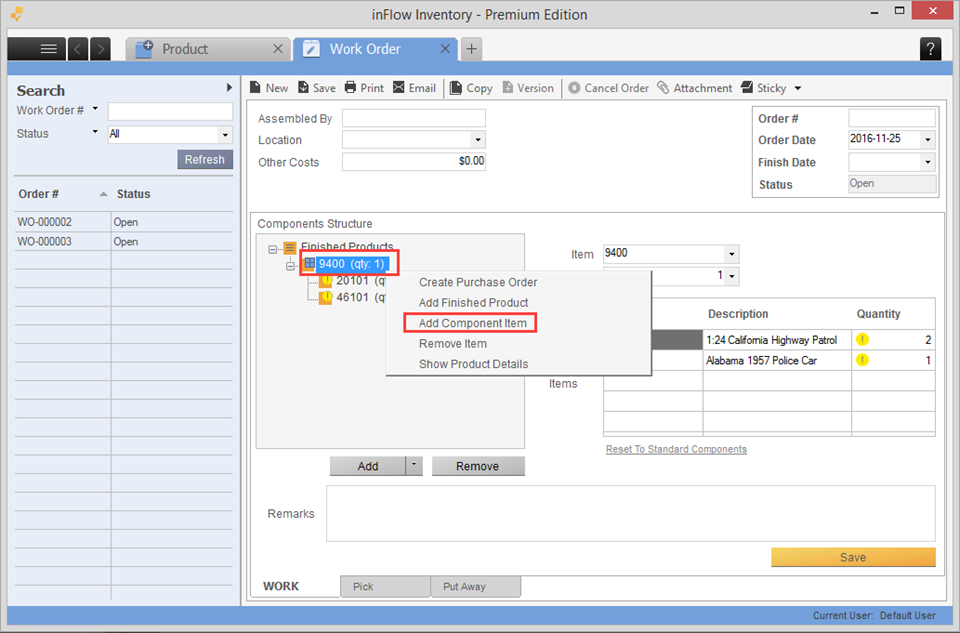Select work order WO-000002
This screenshot has width=960, height=633.
click(x=124, y=222)
